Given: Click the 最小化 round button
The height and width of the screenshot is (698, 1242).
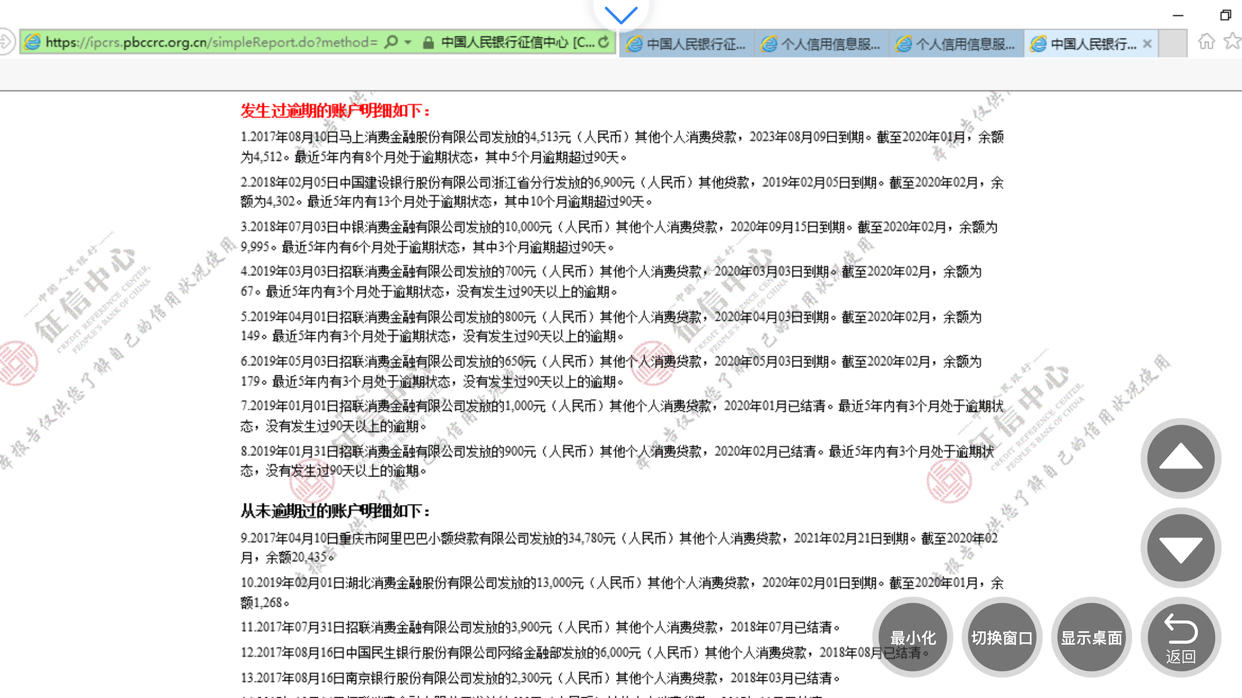Looking at the screenshot, I should [913, 637].
